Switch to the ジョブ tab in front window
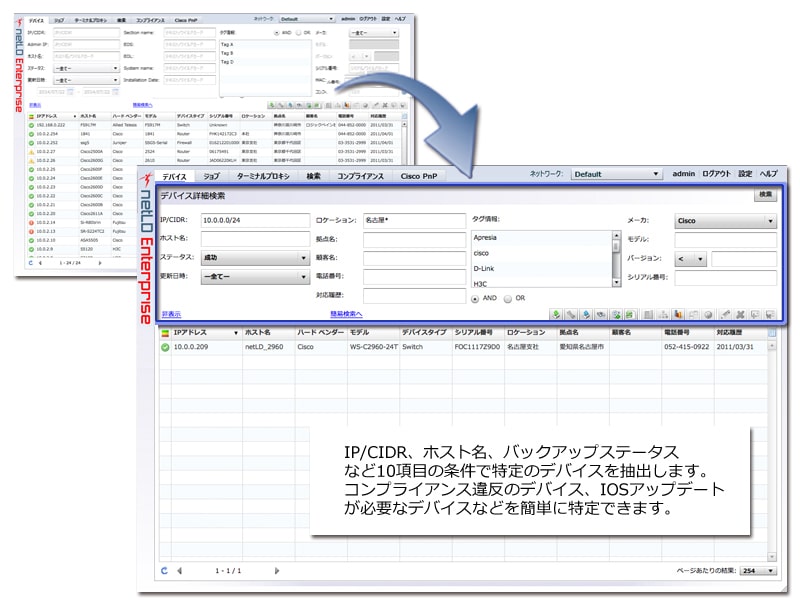800x600 pixels. [x=211, y=177]
